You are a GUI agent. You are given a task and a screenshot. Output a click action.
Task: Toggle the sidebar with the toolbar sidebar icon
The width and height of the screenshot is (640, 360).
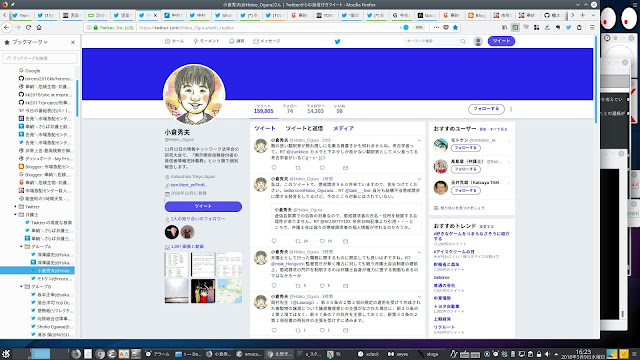[515, 27]
